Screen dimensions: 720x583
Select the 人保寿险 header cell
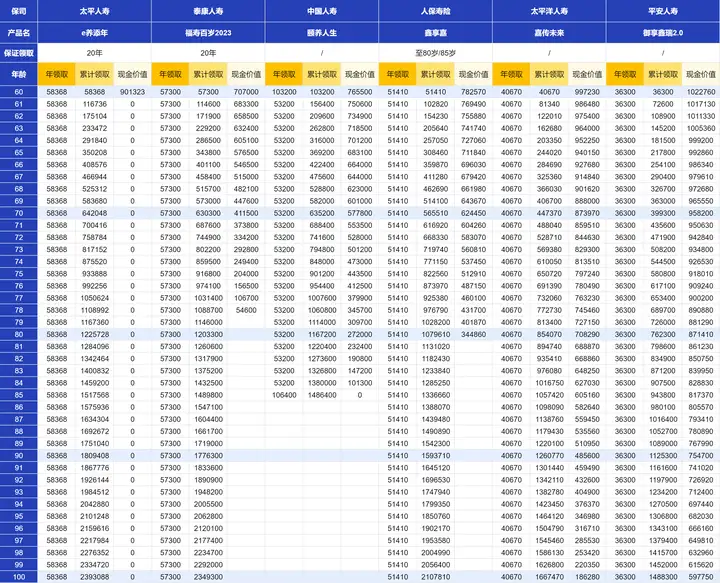point(435,11)
